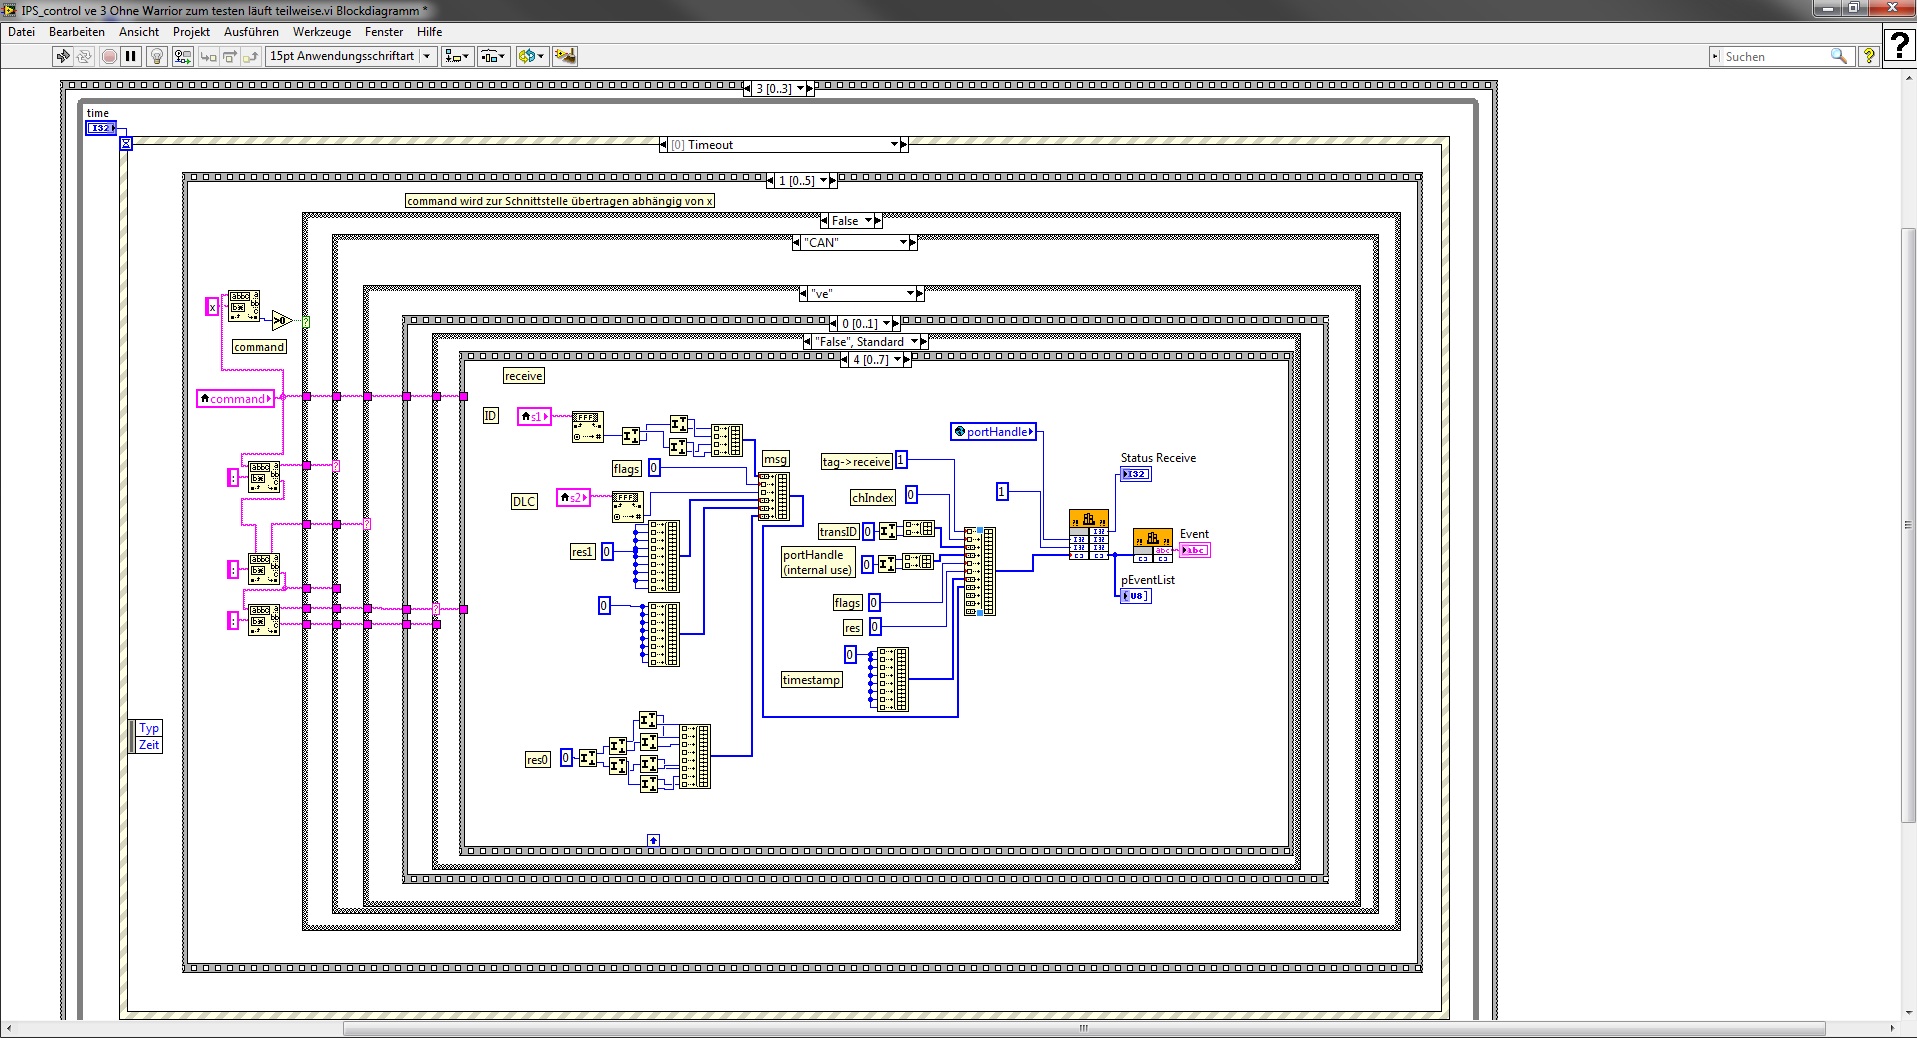Go to previous case of '4 [0..7]' structure

click(x=846, y=360)
